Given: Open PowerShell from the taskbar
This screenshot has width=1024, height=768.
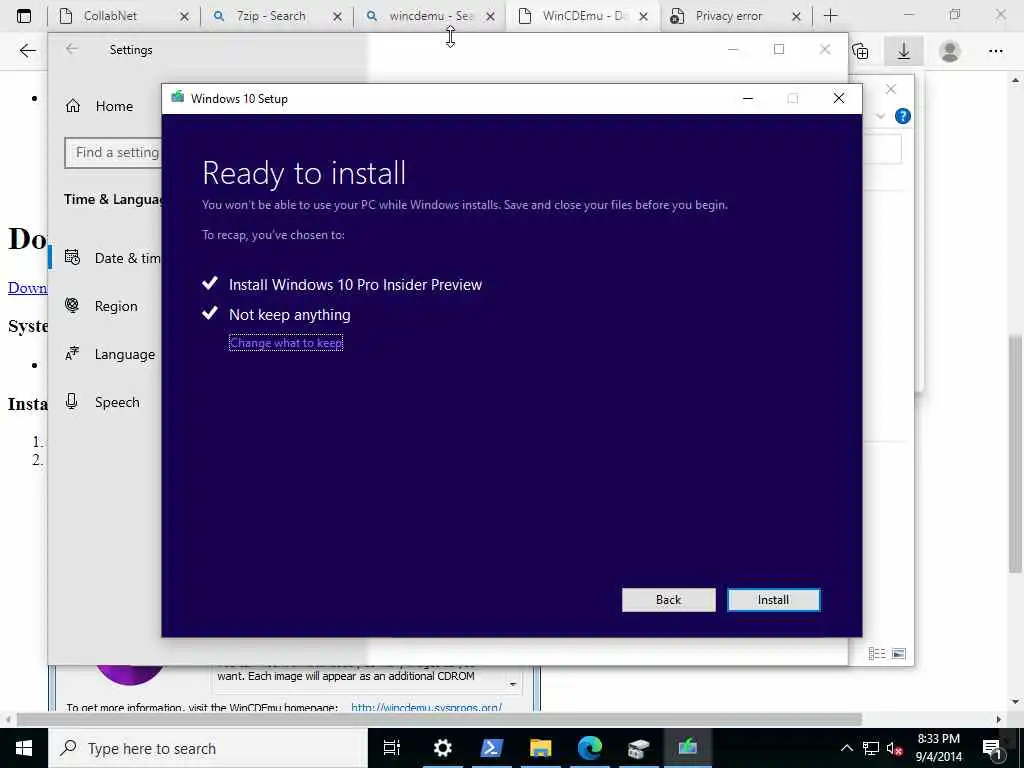Looking at the screenshot, I should [491, 748].
